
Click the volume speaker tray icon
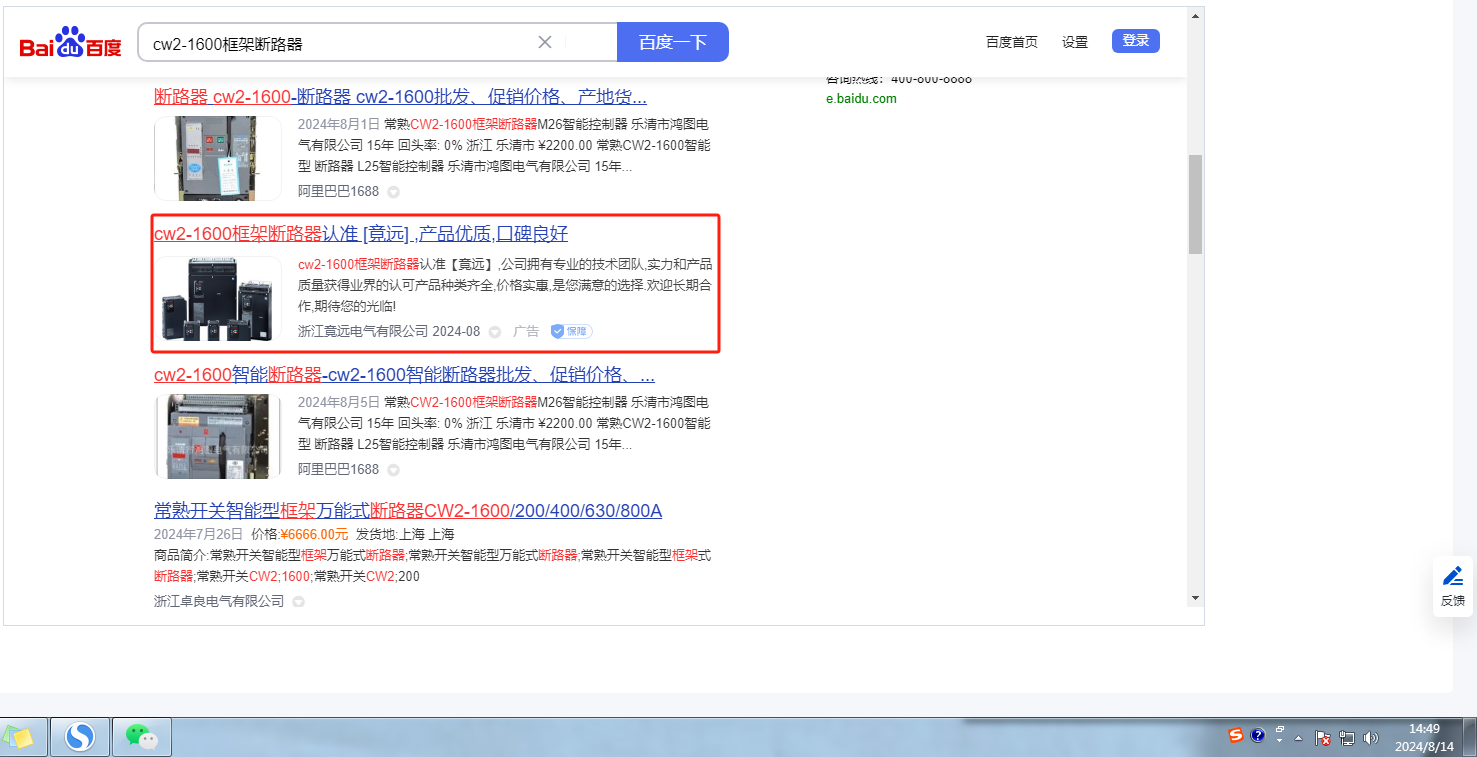pos(1370,738)
